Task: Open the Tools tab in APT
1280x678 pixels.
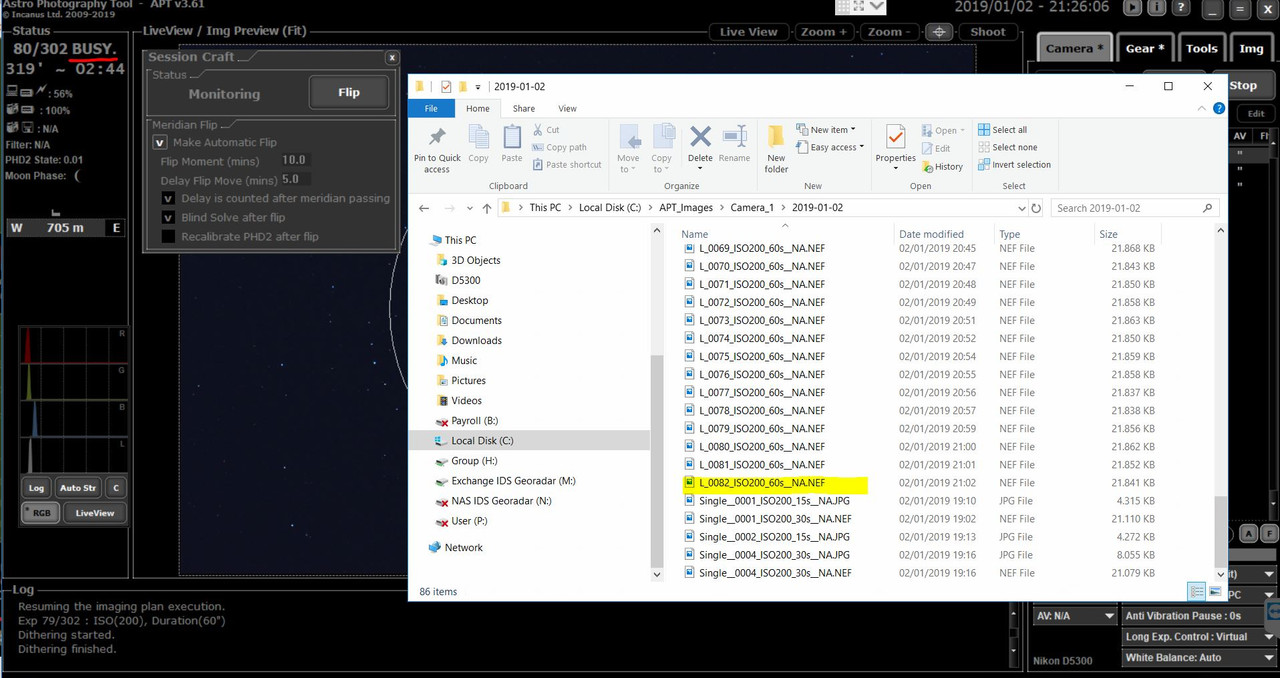Action: pos(1202,48)
